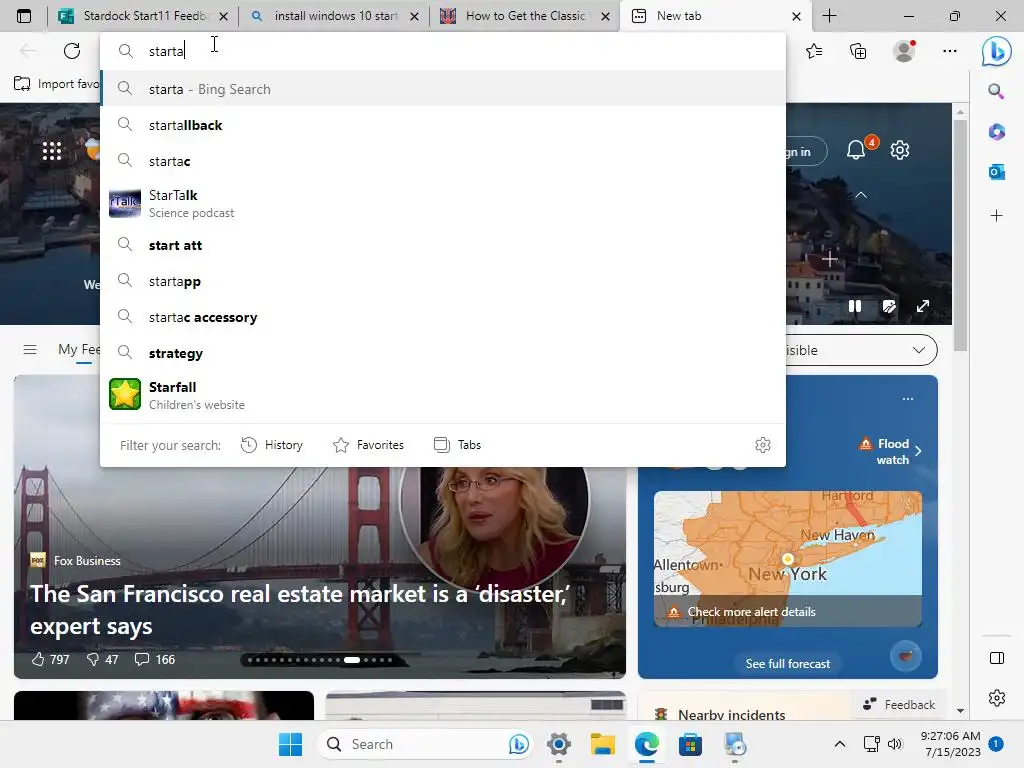Open address bar suggestion settings gear
Image resolution: width=1024 pixels, height=768 pixels.
pyautogui.click(x=763, y=445)
